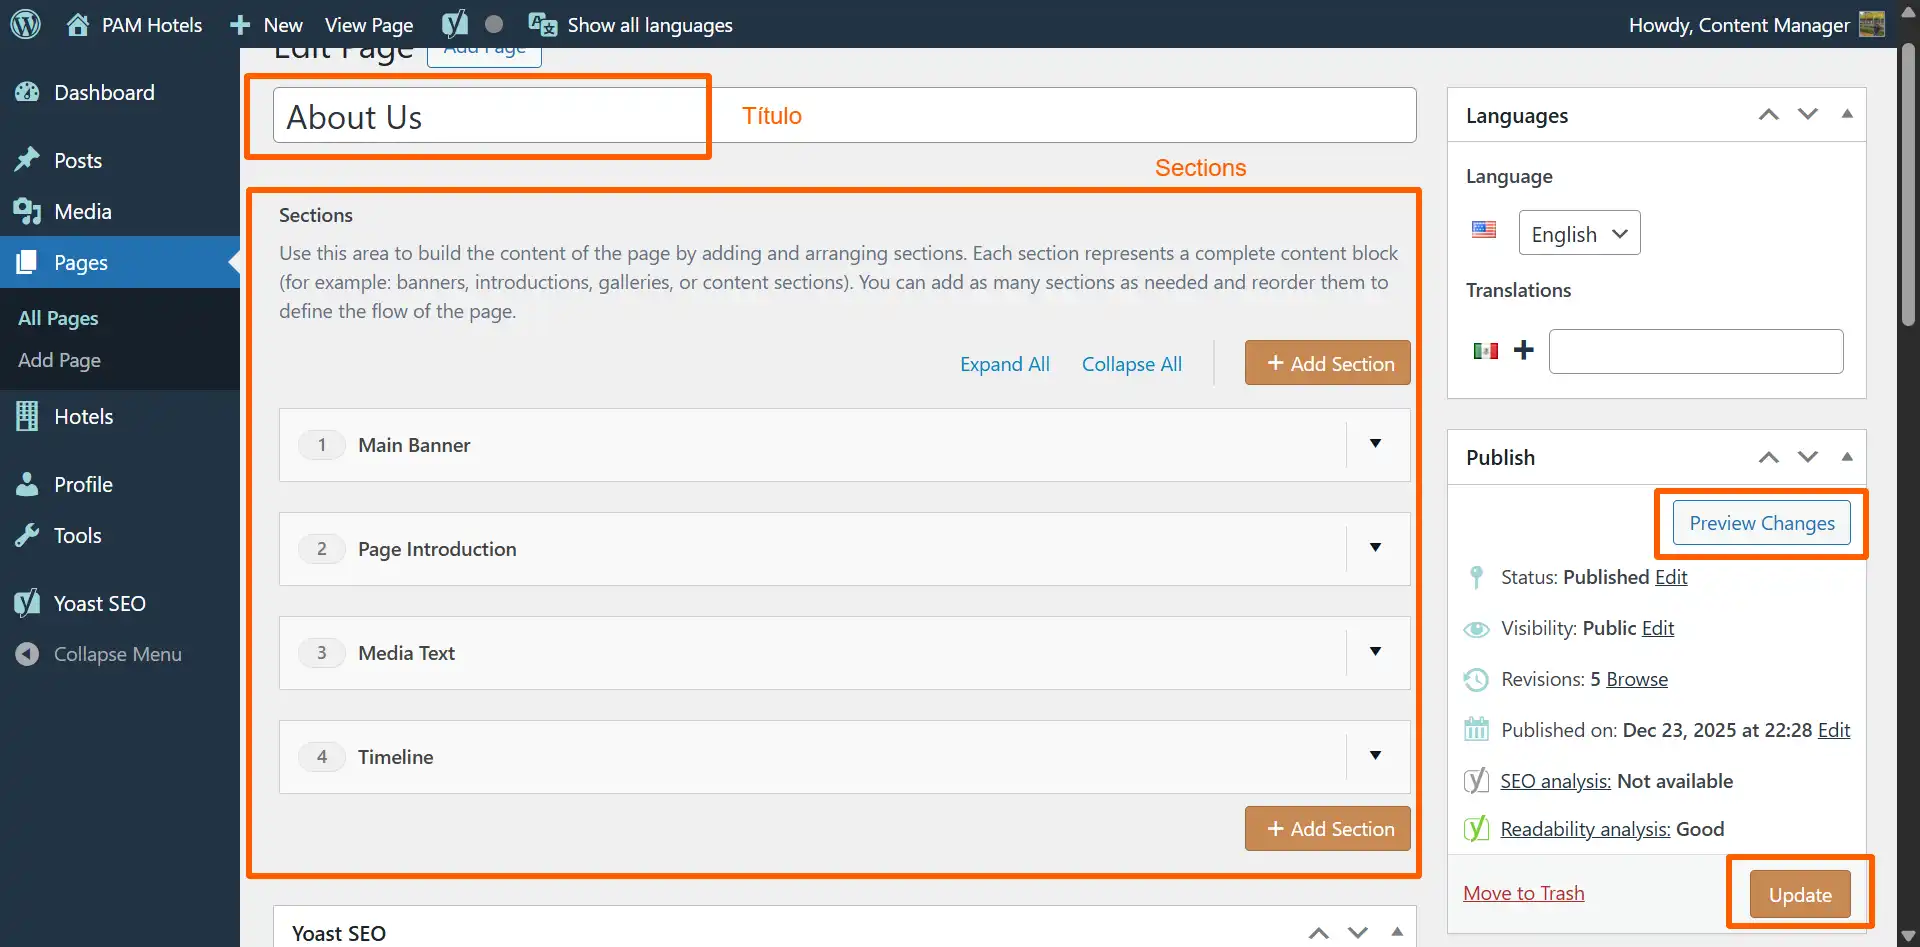Collapse the Languages meta box

coord(1847,114)
